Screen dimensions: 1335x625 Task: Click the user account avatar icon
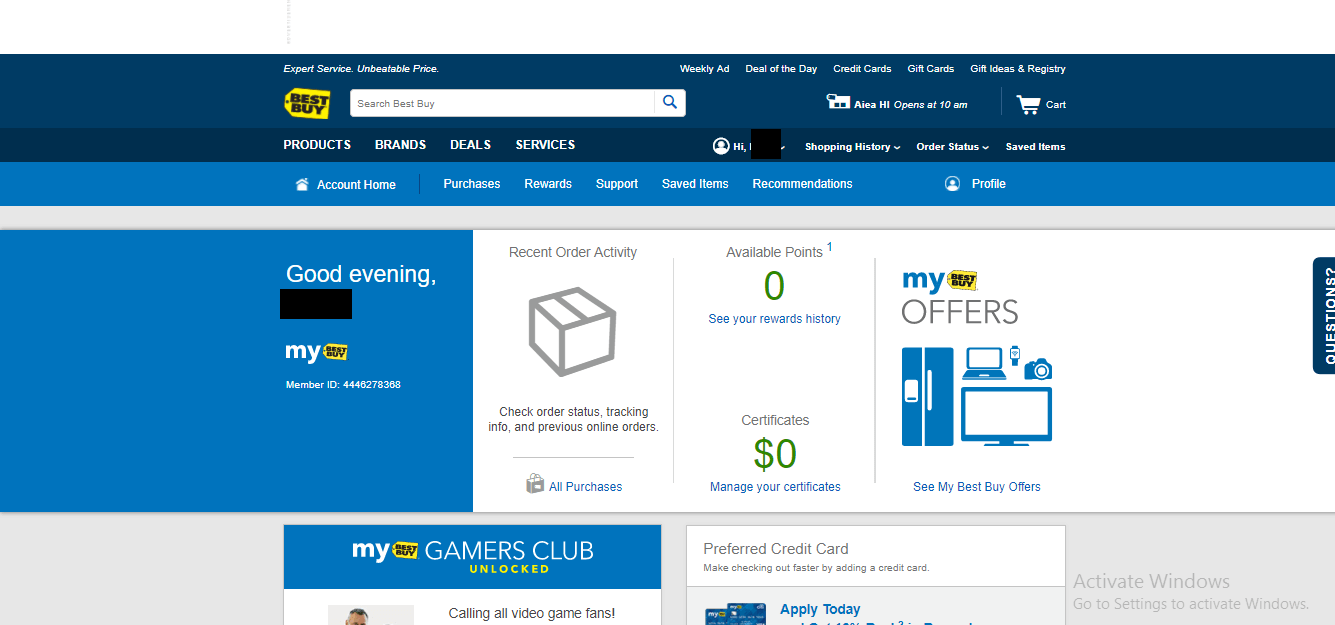[721, 146]
